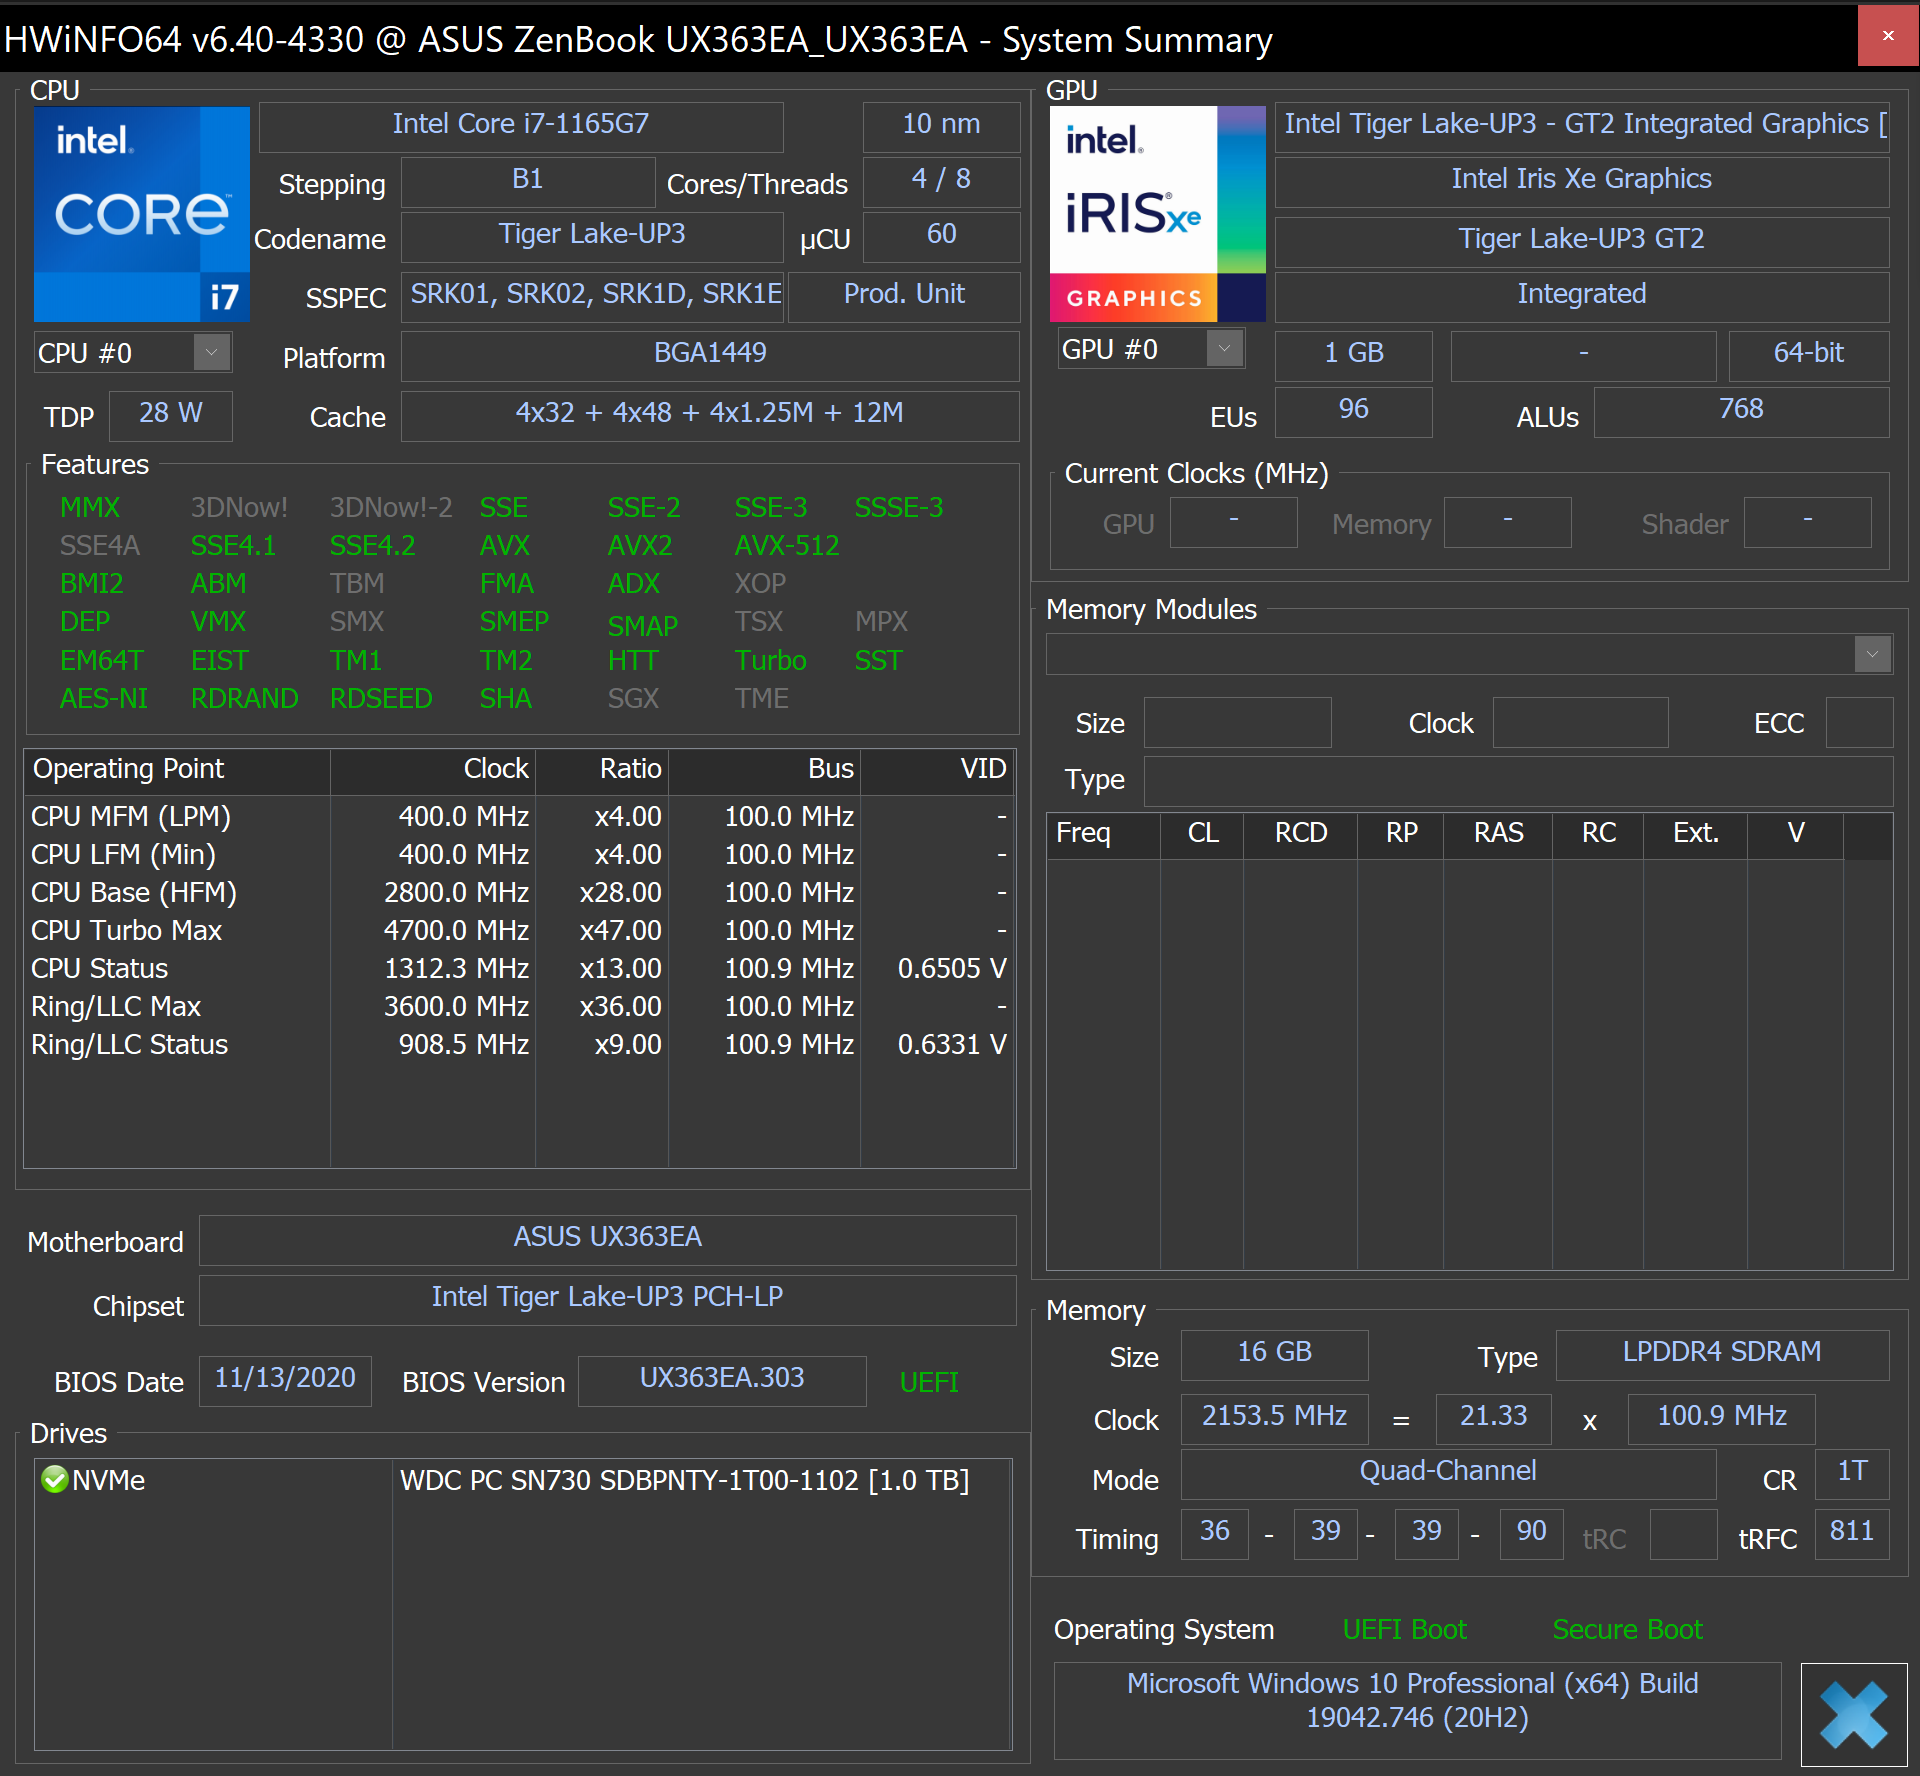
Task: Click the Intel Core i7 CPU logo
Action: 141,214
